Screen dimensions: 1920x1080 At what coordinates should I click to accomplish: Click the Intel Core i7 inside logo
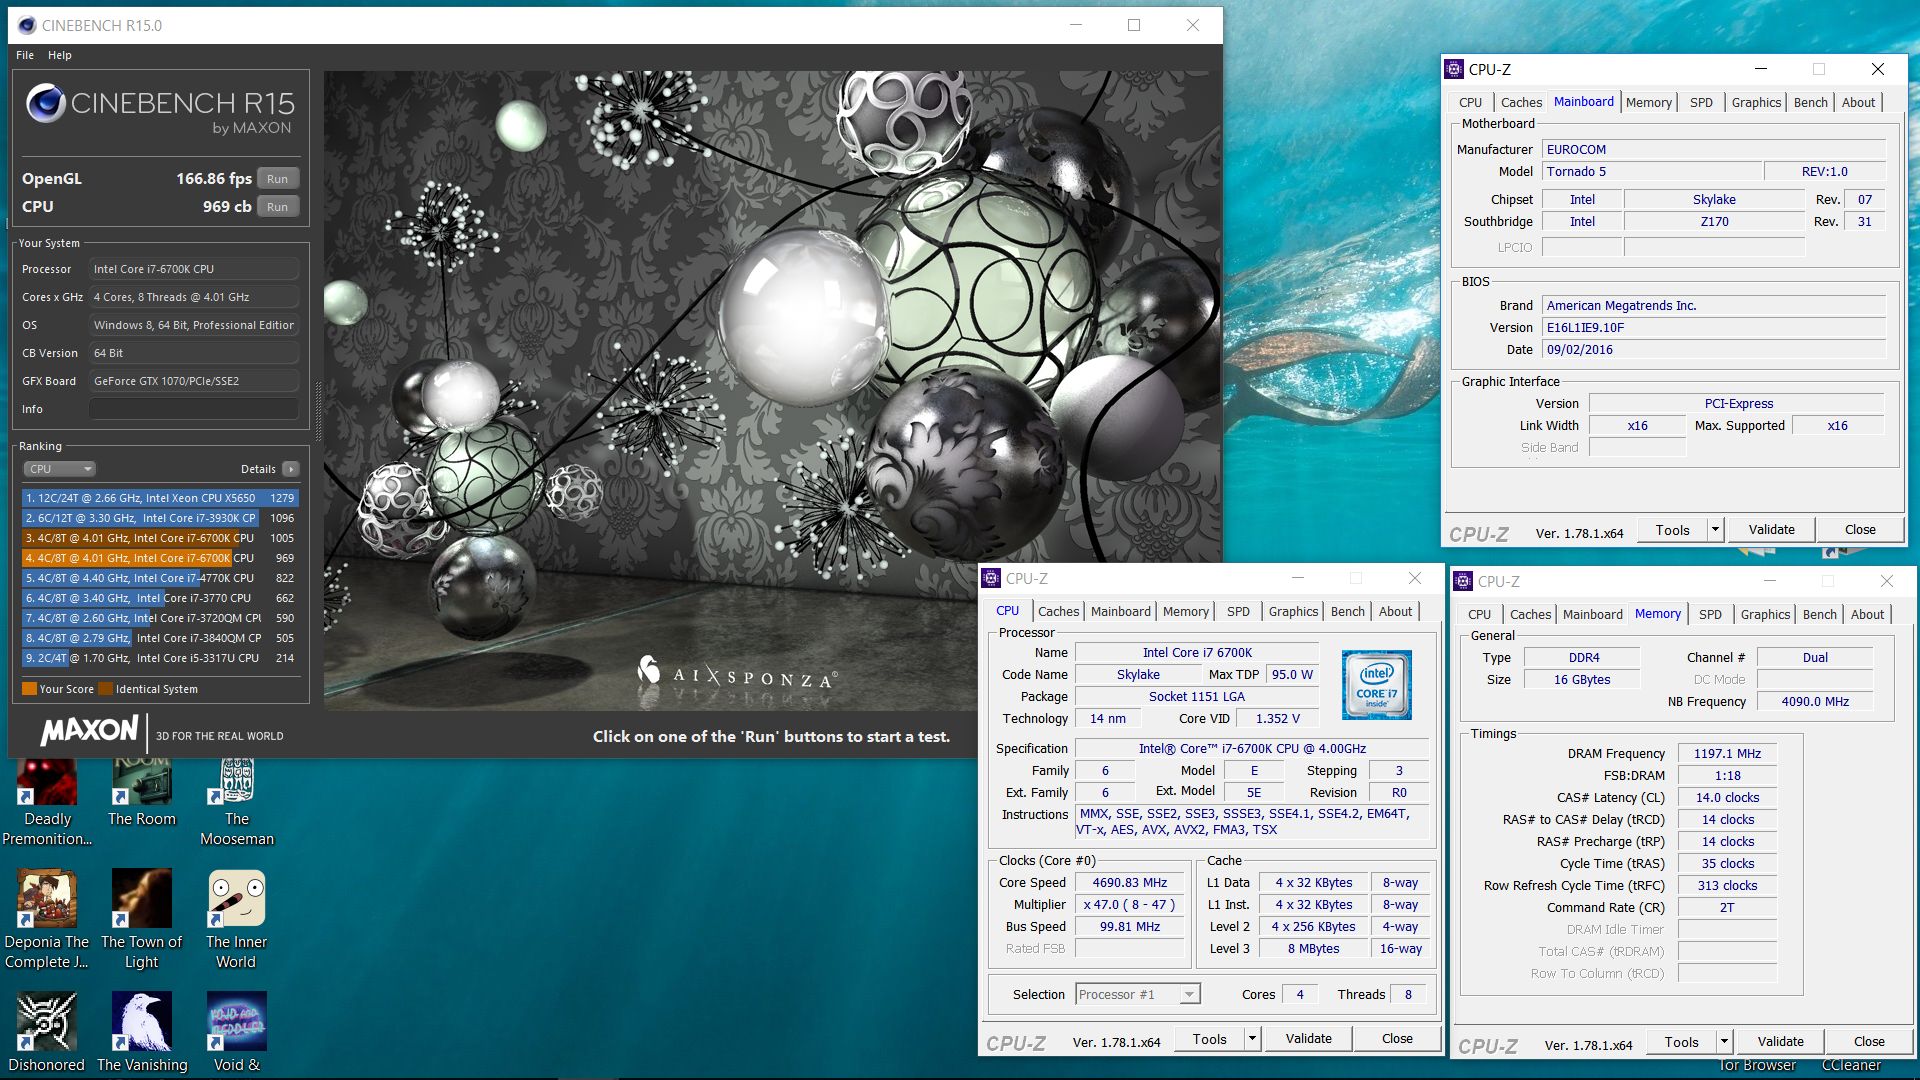1376,685
